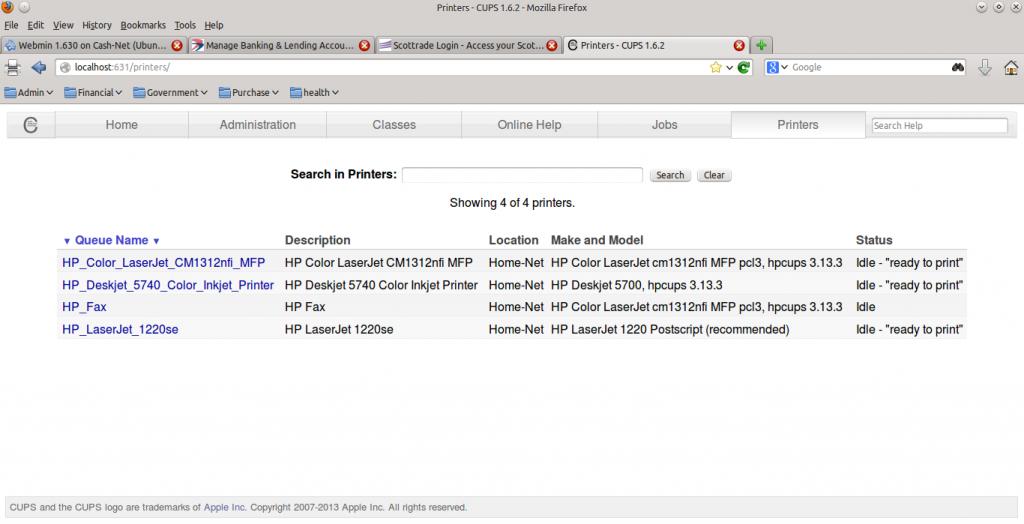The width and height of the screenshot is (1024, 524).
Task: Expand the Financial bookmarks folder
Action: [x=93, y=93]
